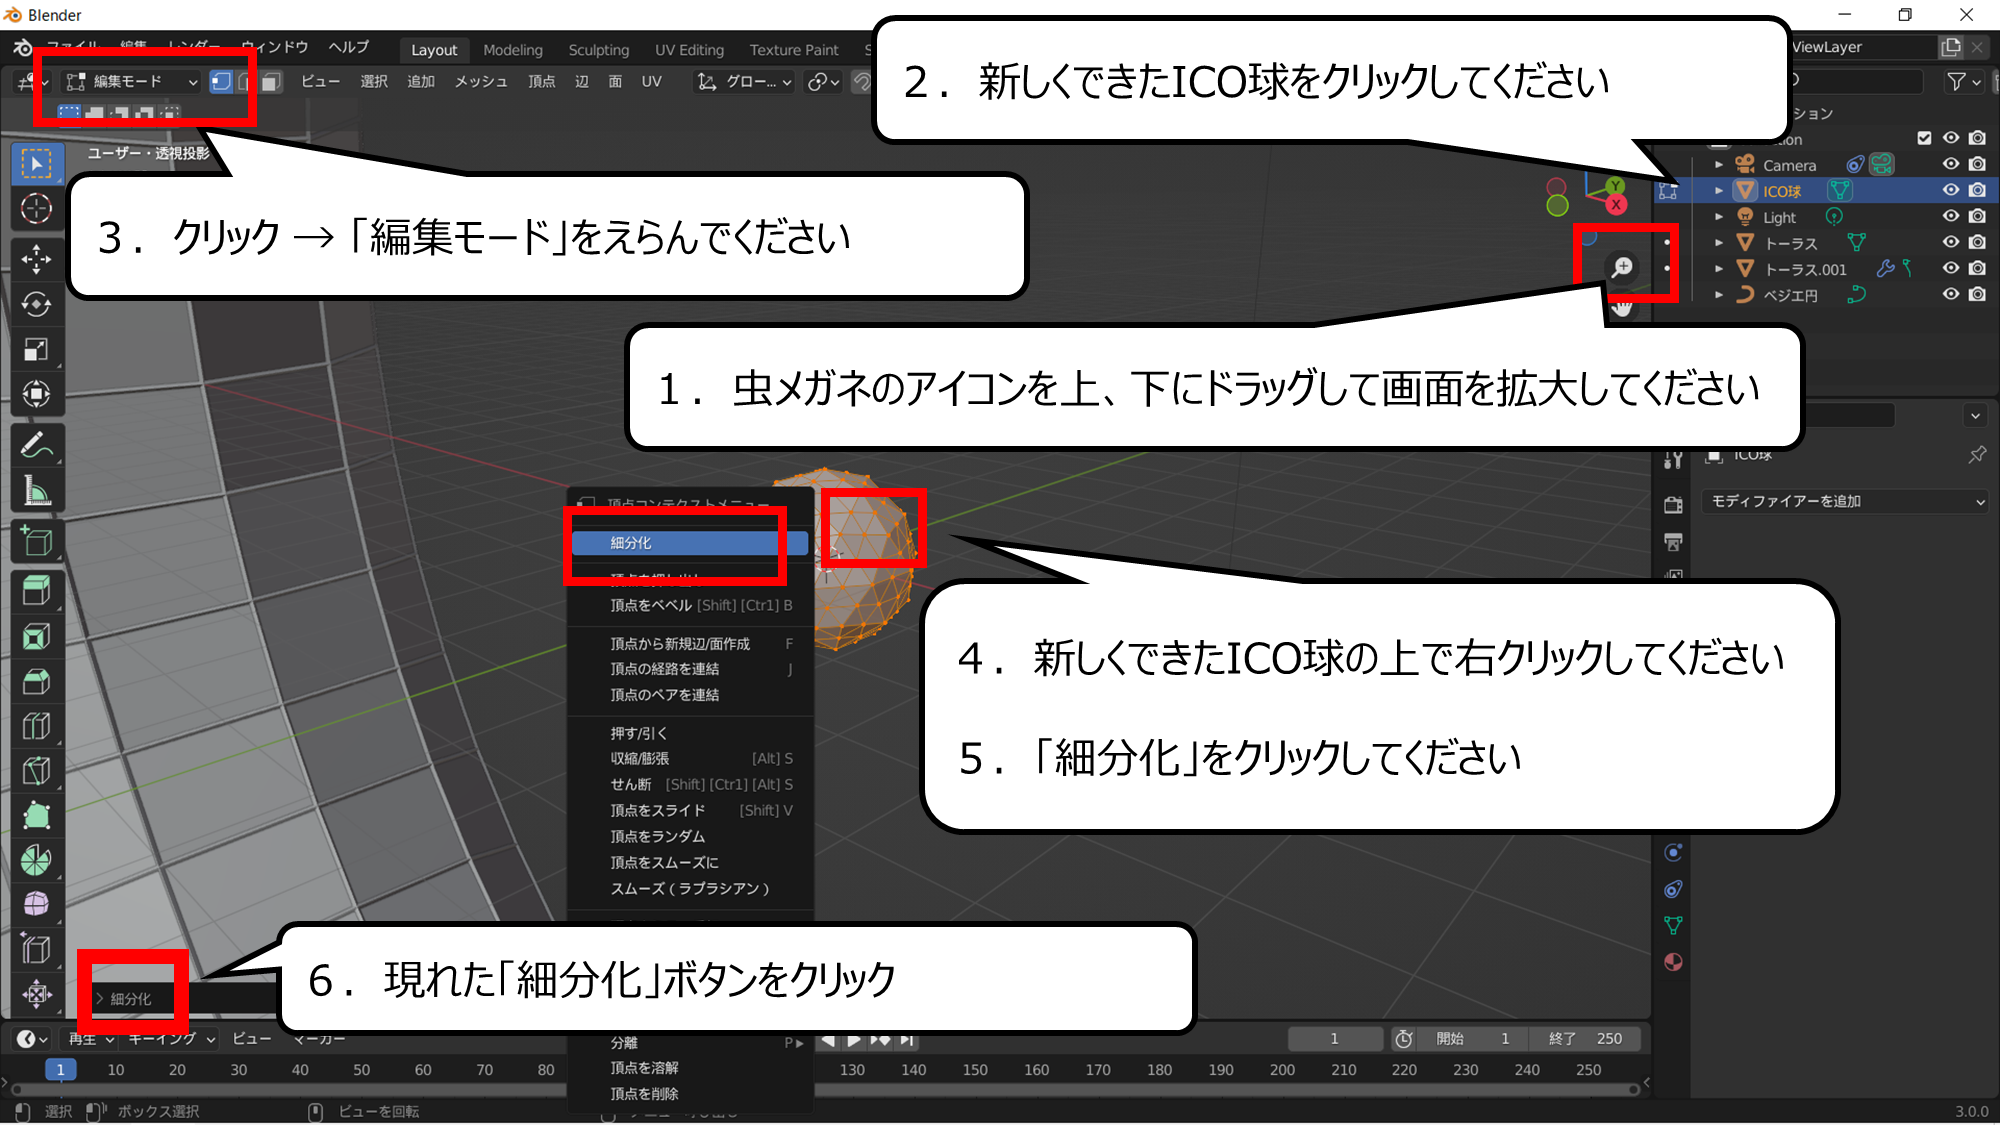Pin the properties editor context
The image size is (2000, 1125).
(x=1976, y=455)
